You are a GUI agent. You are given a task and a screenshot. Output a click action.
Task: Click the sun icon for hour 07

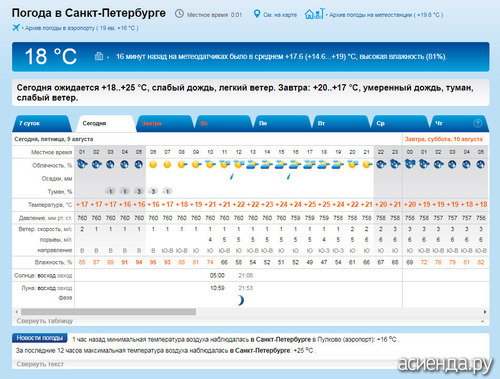coord(167,164)
